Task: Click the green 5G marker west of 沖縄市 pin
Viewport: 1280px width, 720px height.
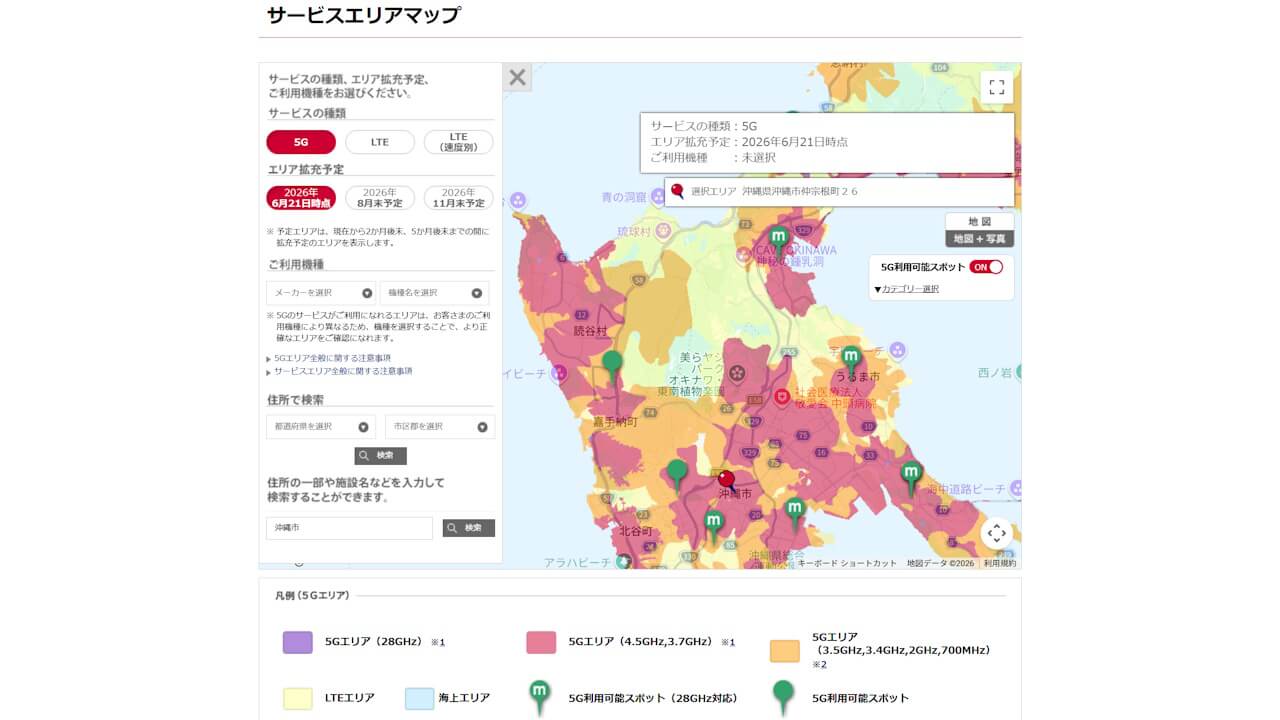Action: pyautogui.click(x=677, y=474)
